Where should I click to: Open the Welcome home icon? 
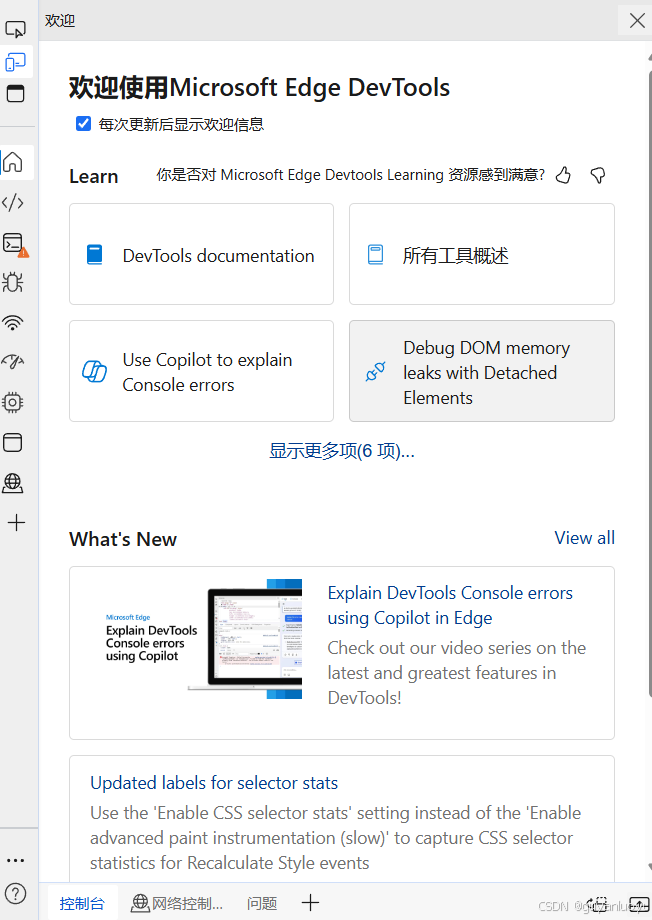[13, 162]
